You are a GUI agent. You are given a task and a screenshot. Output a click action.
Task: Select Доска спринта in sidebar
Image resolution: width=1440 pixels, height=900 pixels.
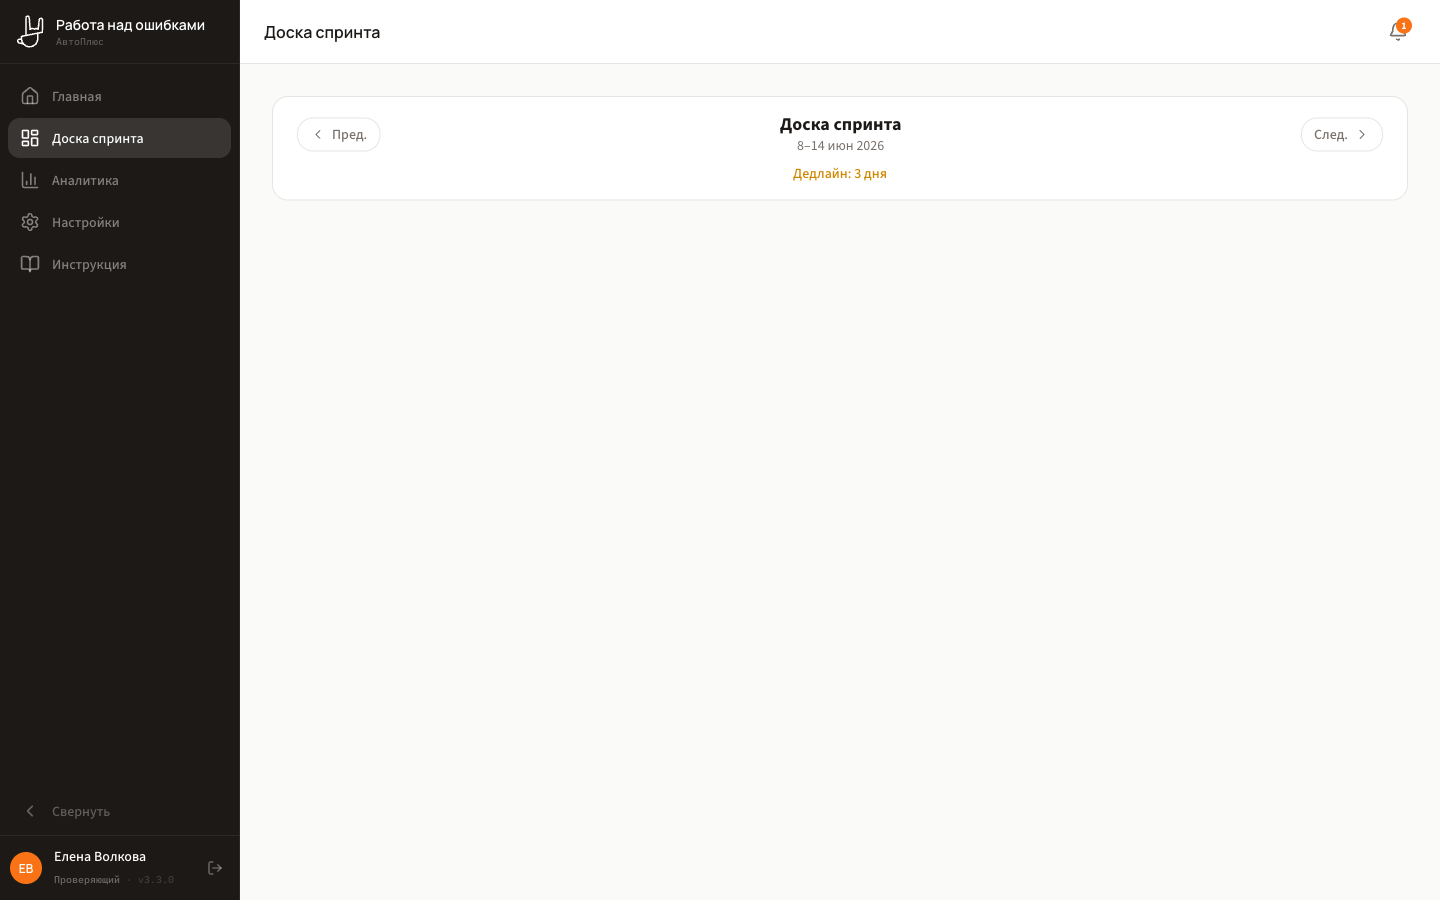click(x=119, y=138)
